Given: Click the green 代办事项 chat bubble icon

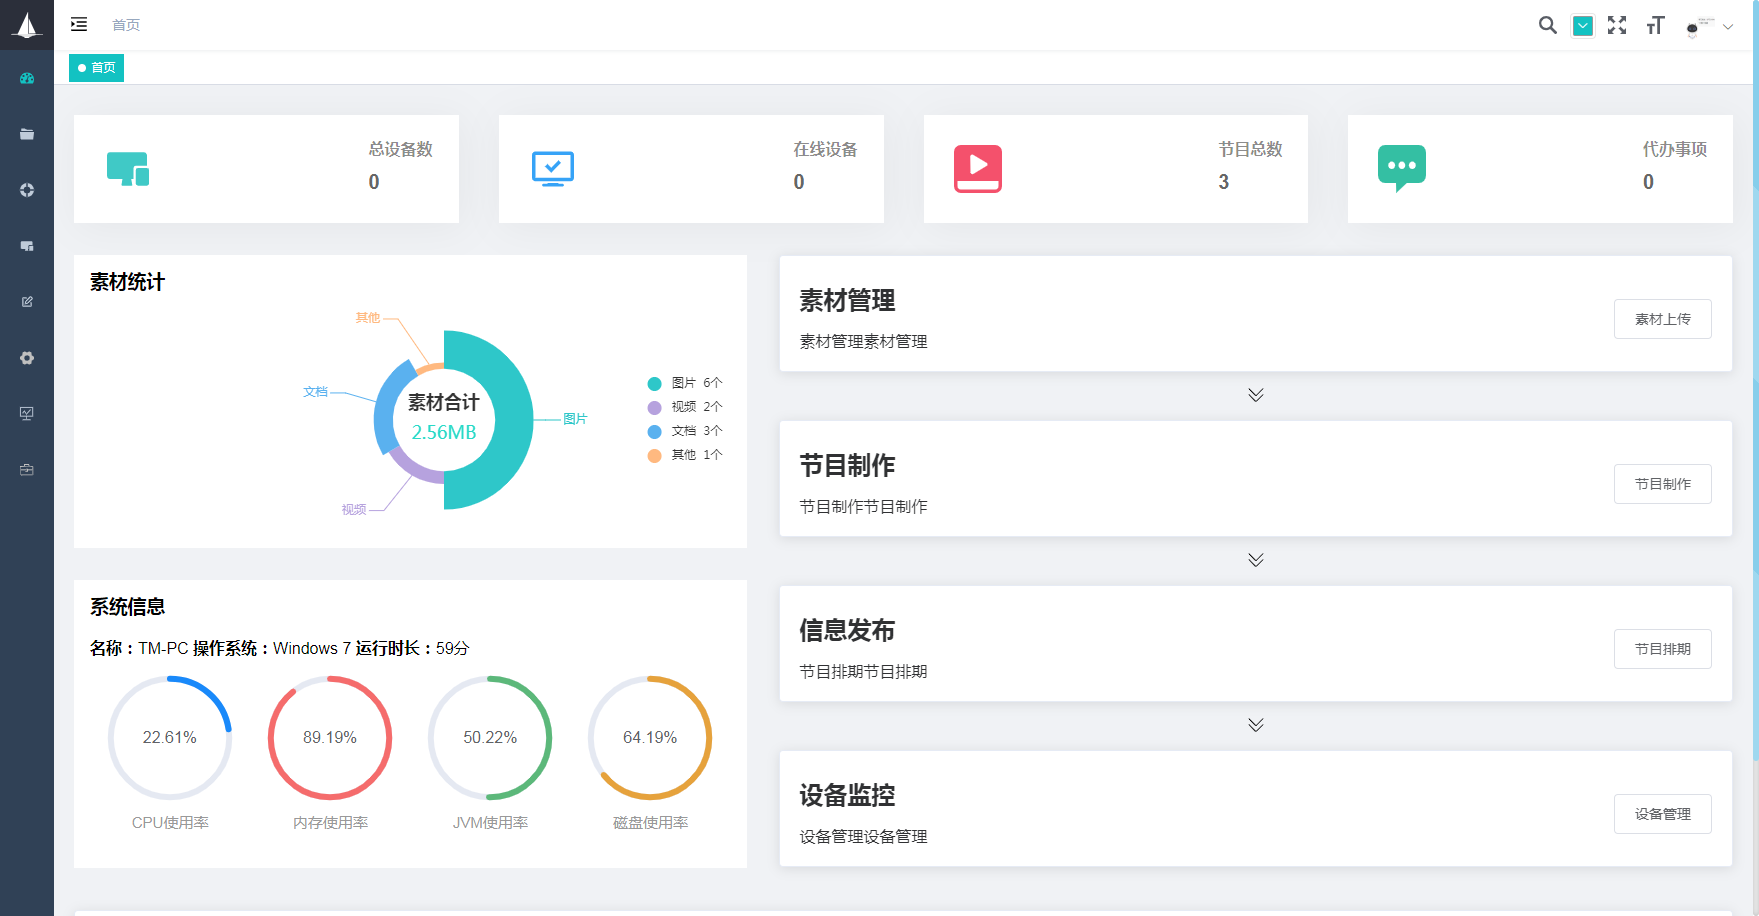Looking at the screenshot, I should pos(1402,169).
